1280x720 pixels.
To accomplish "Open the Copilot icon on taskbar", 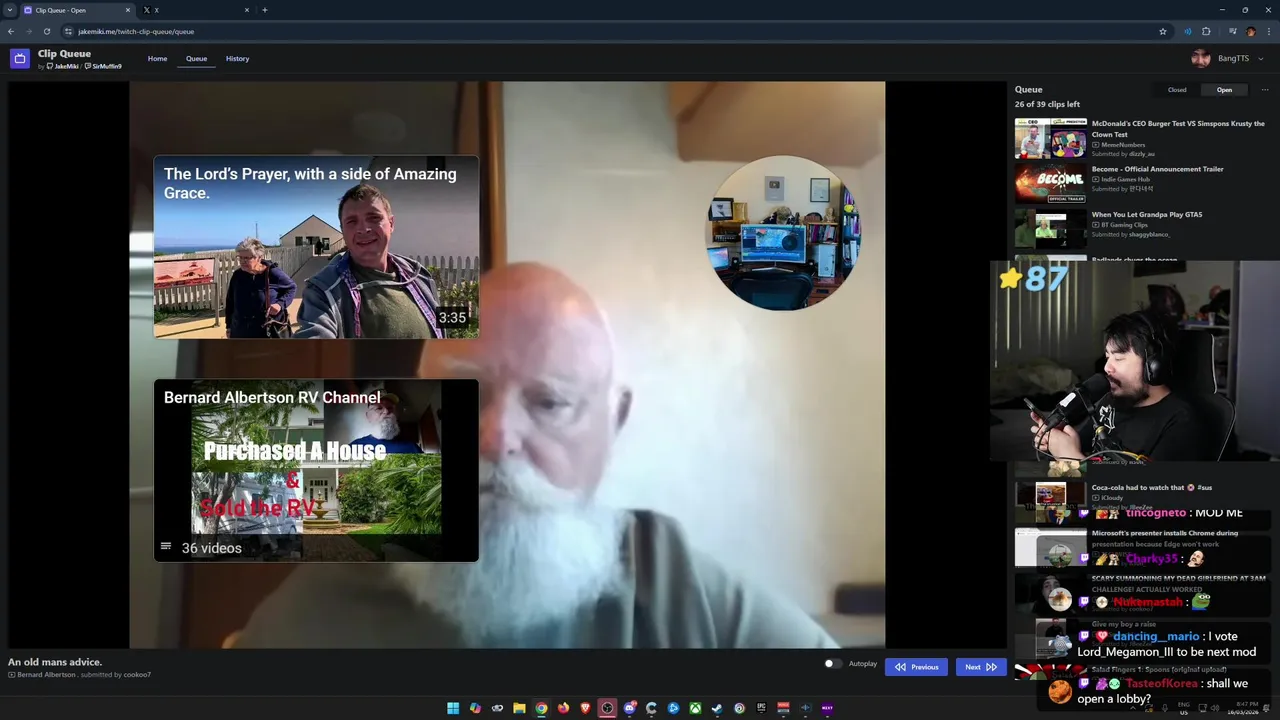I will point(475,708).
